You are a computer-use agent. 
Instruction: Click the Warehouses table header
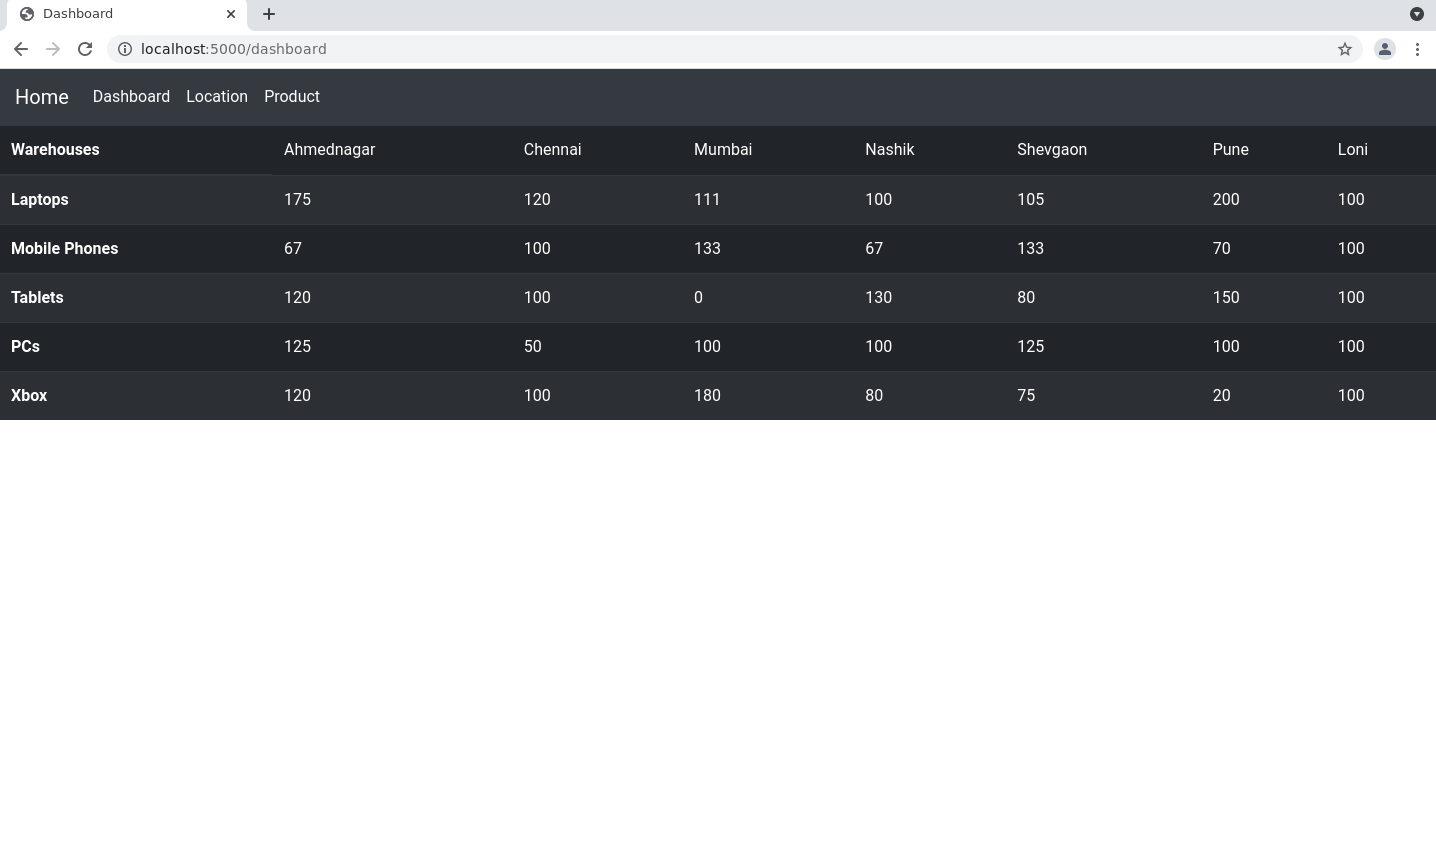[x=55, y=149]
